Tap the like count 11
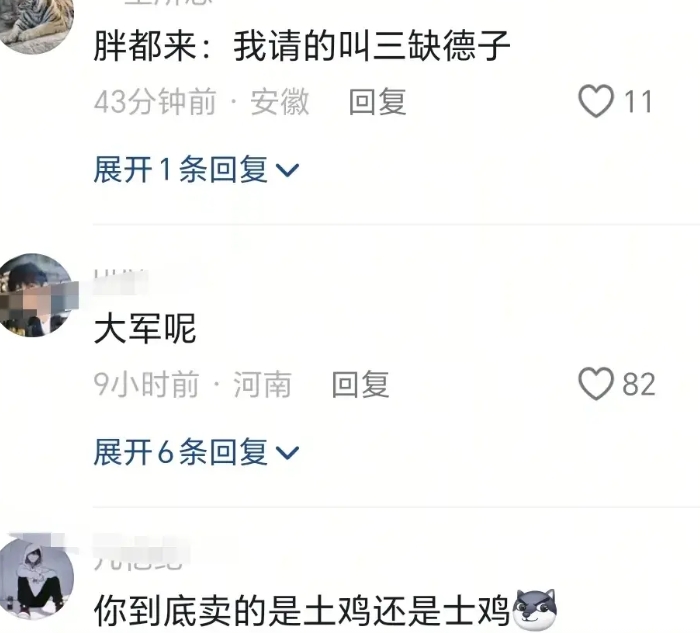The height and width of the screenshot is (633, 700). click(x=638, y=102)
